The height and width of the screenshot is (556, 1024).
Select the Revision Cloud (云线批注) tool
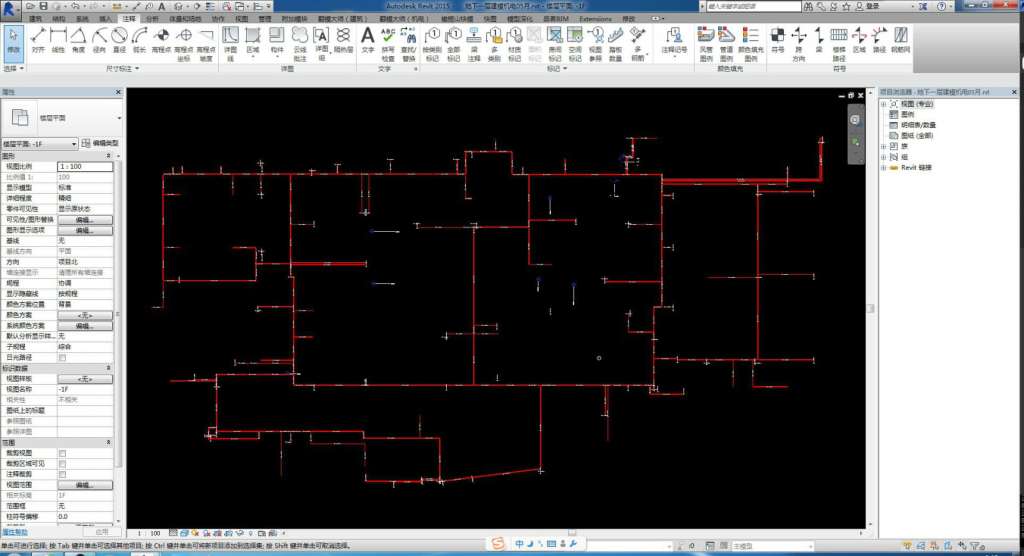[x=300, y=44]
